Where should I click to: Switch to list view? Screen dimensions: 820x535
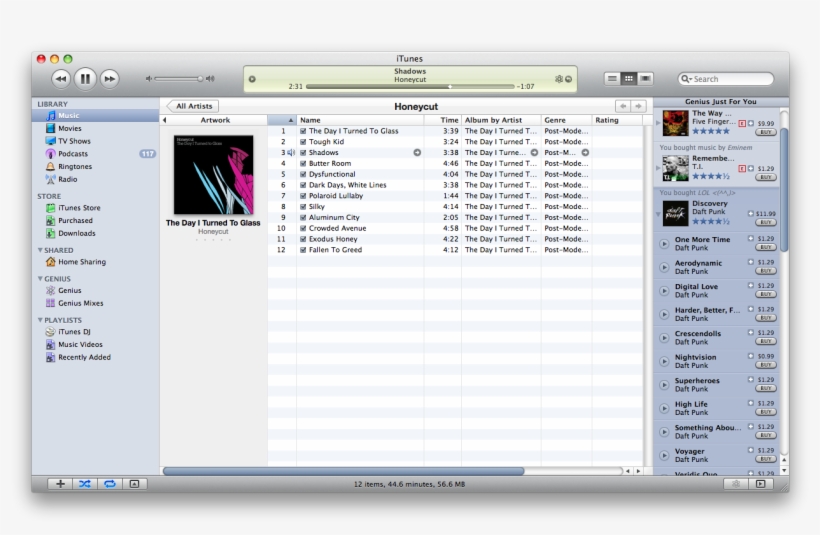point(611,78)
